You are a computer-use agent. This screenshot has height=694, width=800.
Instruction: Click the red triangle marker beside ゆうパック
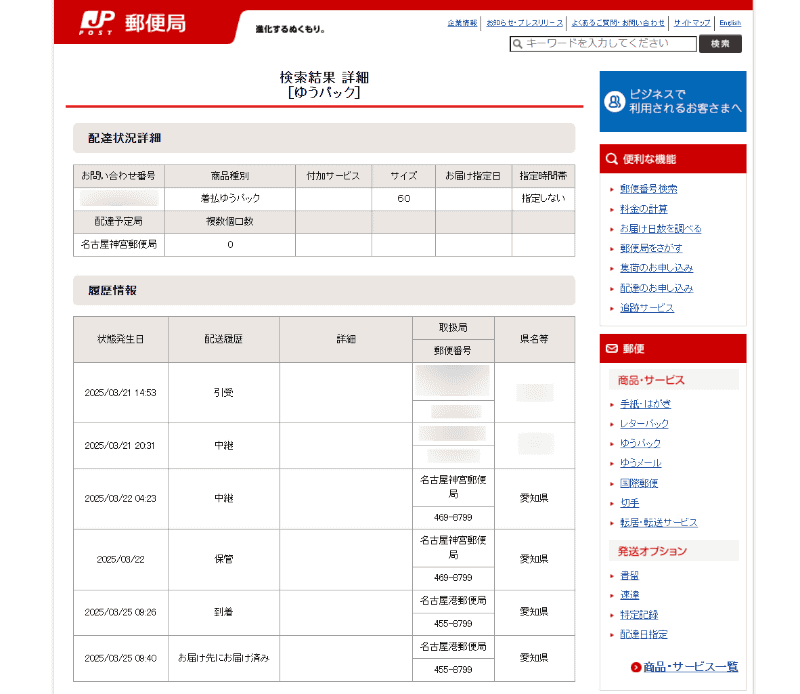pos(611,443)
